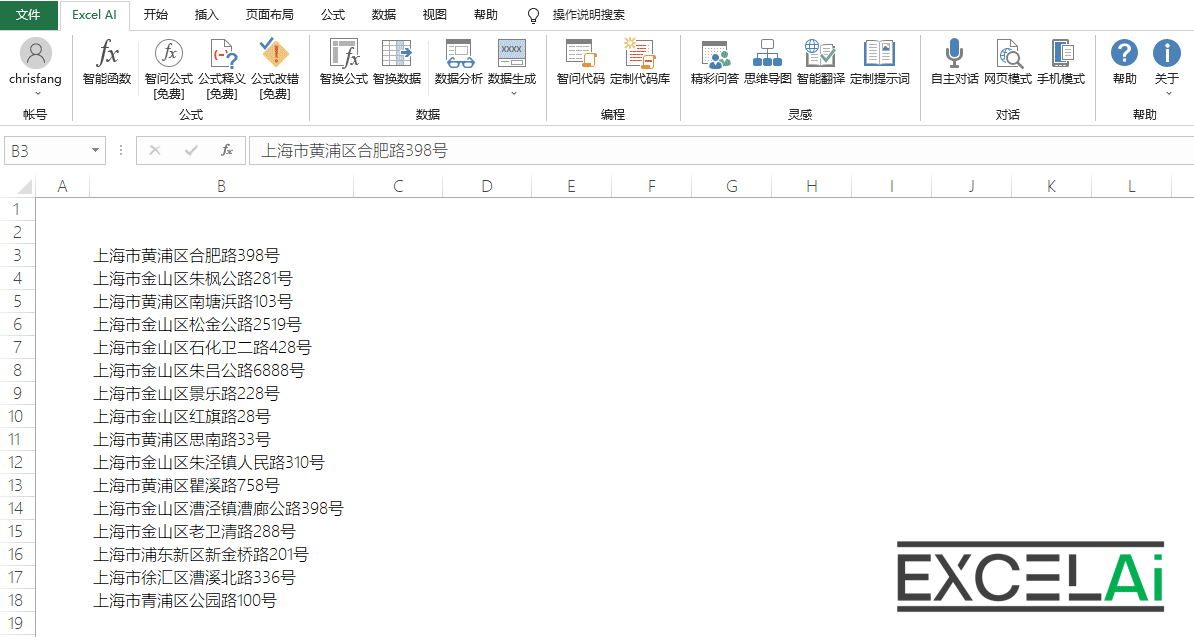The width and height of the screenshot is (1194, 637).
Task: Switch to 网页模式 web mode
Action: point(1007,62)
